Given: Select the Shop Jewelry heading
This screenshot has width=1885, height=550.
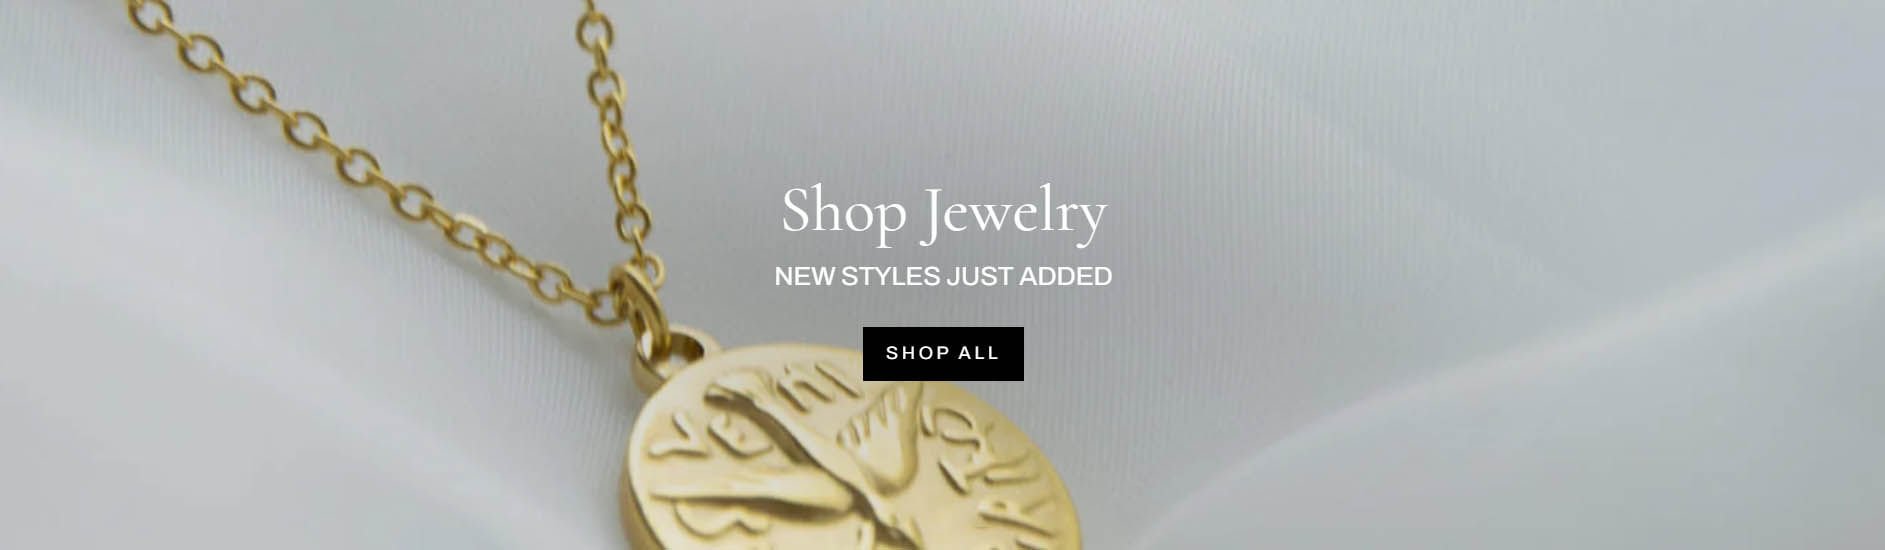Looking at the screenshot, I should coord(943,212).
